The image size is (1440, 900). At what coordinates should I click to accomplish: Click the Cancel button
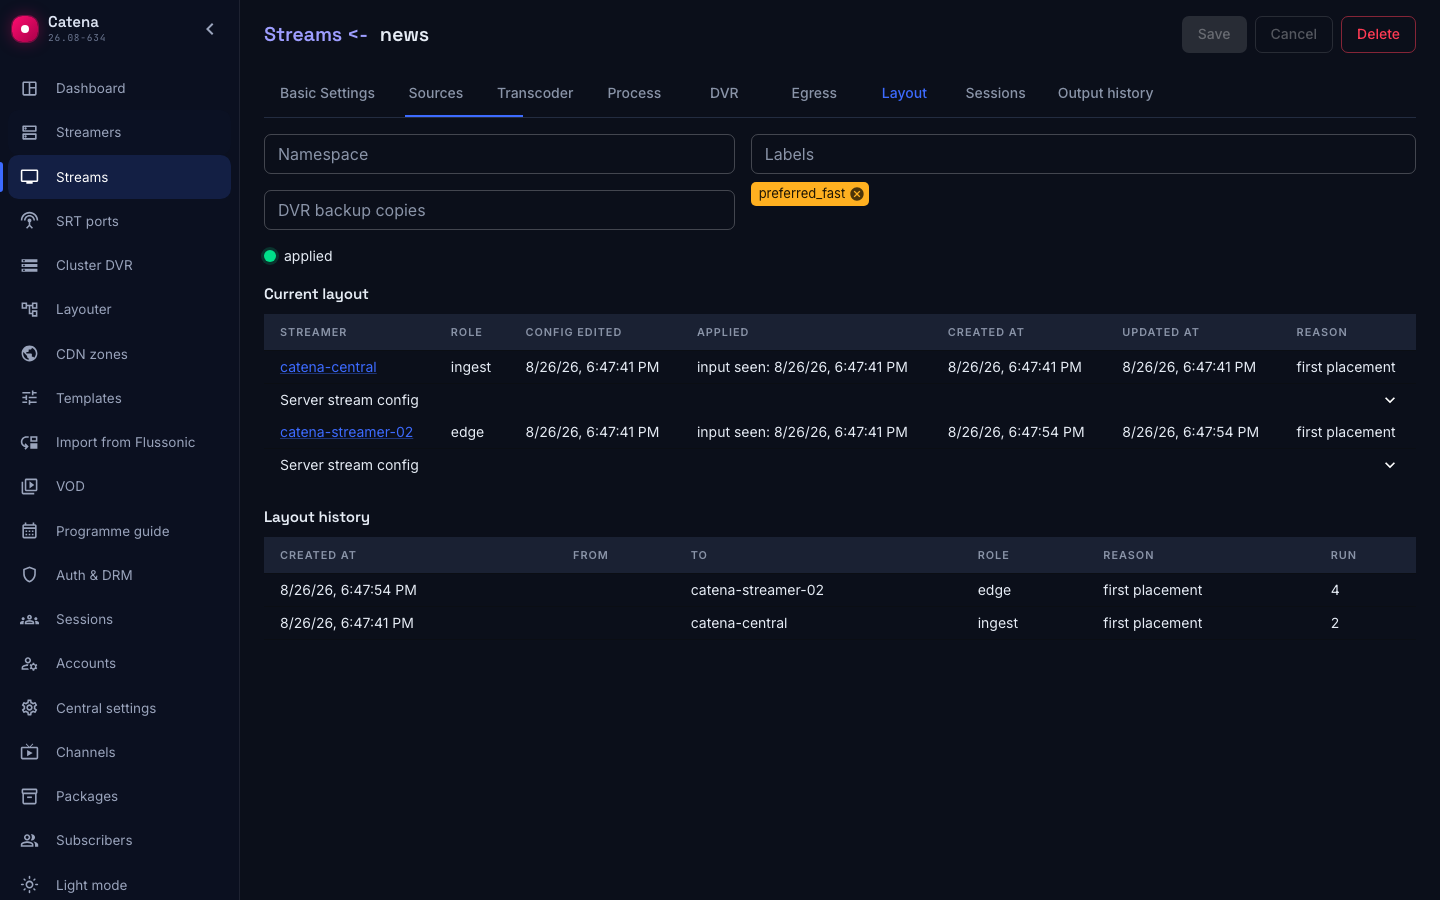1293,34
